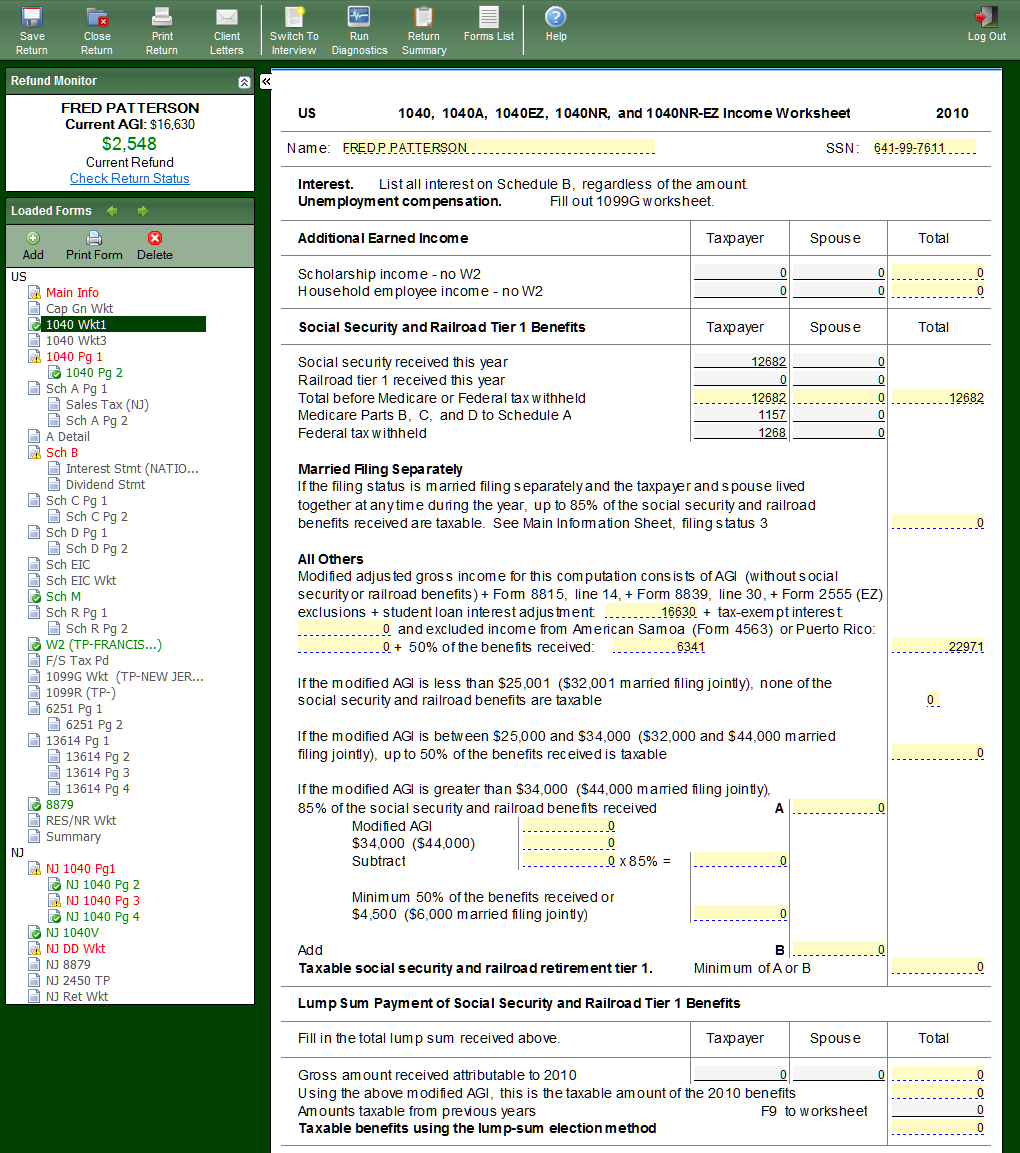Switch To Interview mode

294,29
